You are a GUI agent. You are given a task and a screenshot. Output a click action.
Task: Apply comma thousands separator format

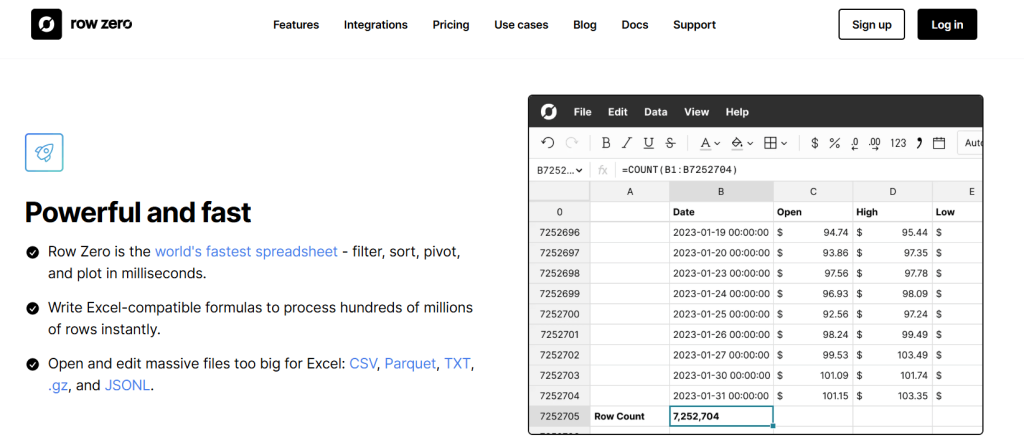pos(919,143)
